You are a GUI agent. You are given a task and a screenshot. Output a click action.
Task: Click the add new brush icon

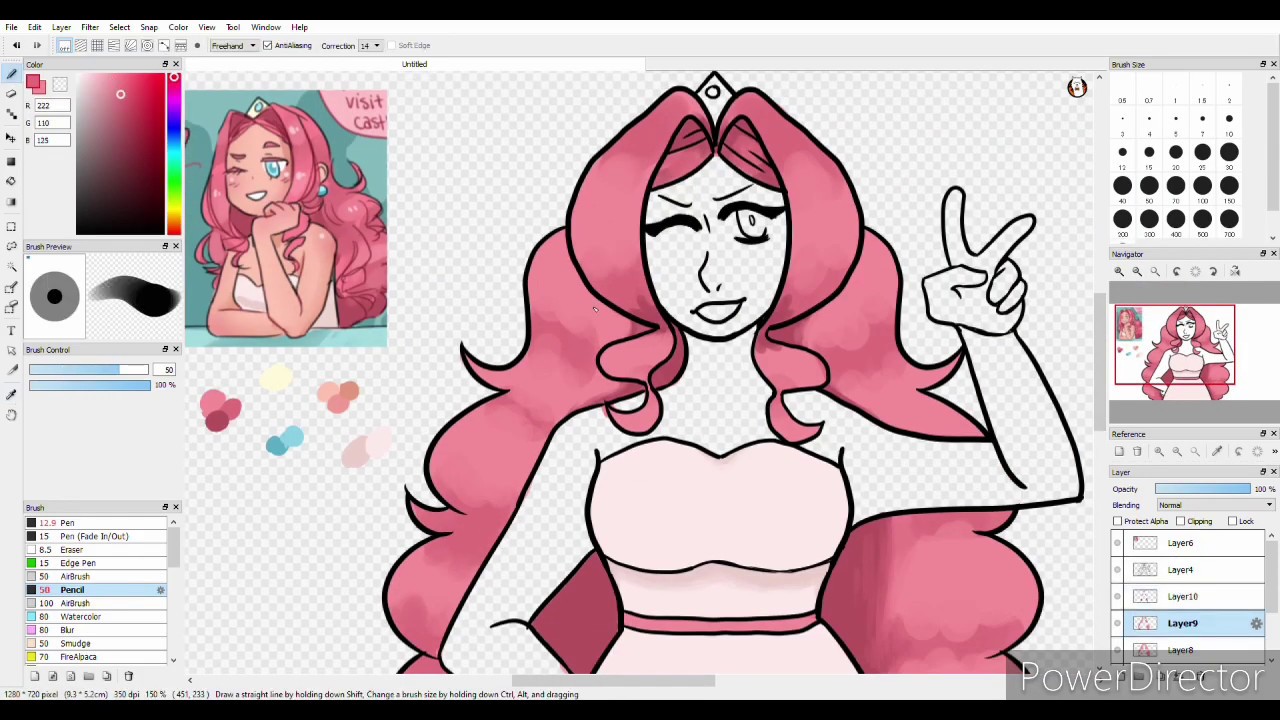click(x=34, y=676)
